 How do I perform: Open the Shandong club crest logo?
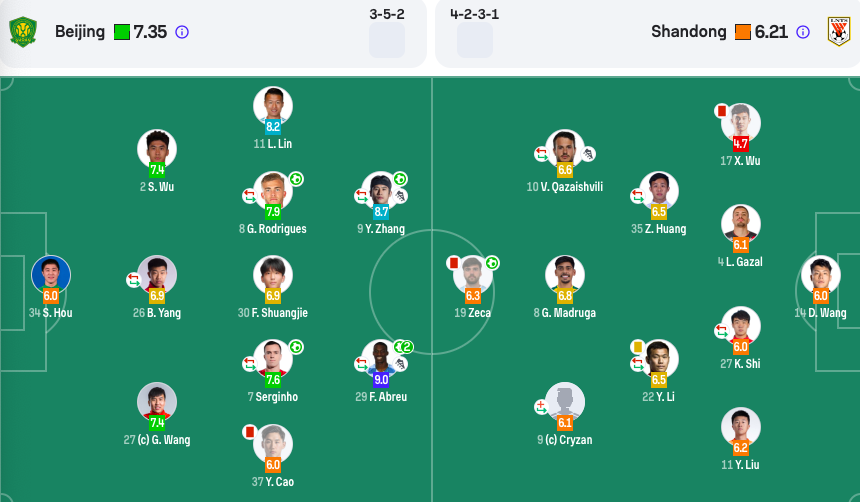(x=839, y=32)
